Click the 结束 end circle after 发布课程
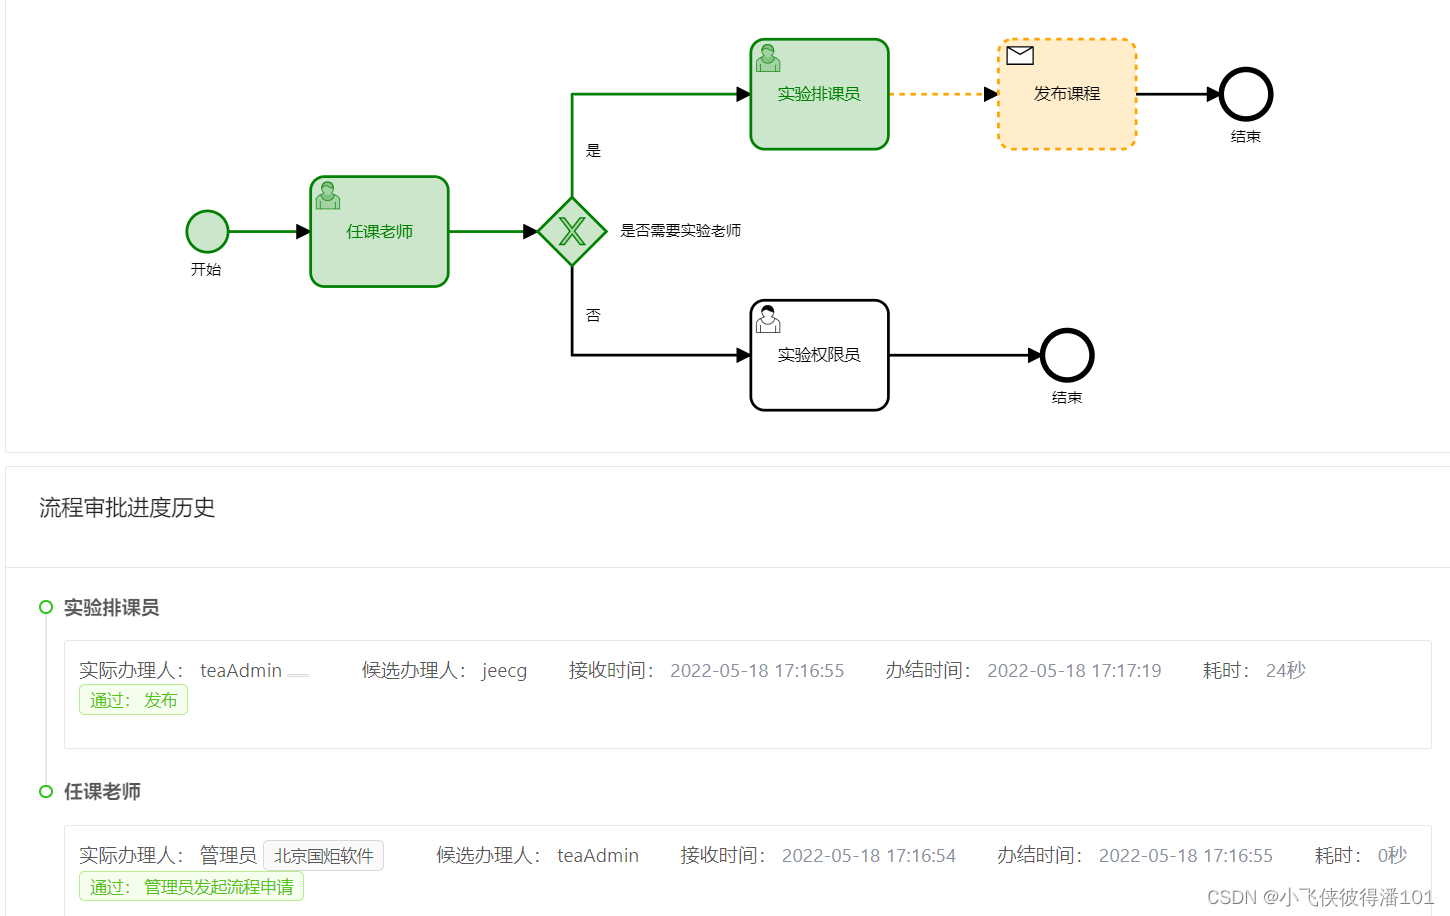This screenshot has height=916, width=1450. click(x=1245, y=95)
